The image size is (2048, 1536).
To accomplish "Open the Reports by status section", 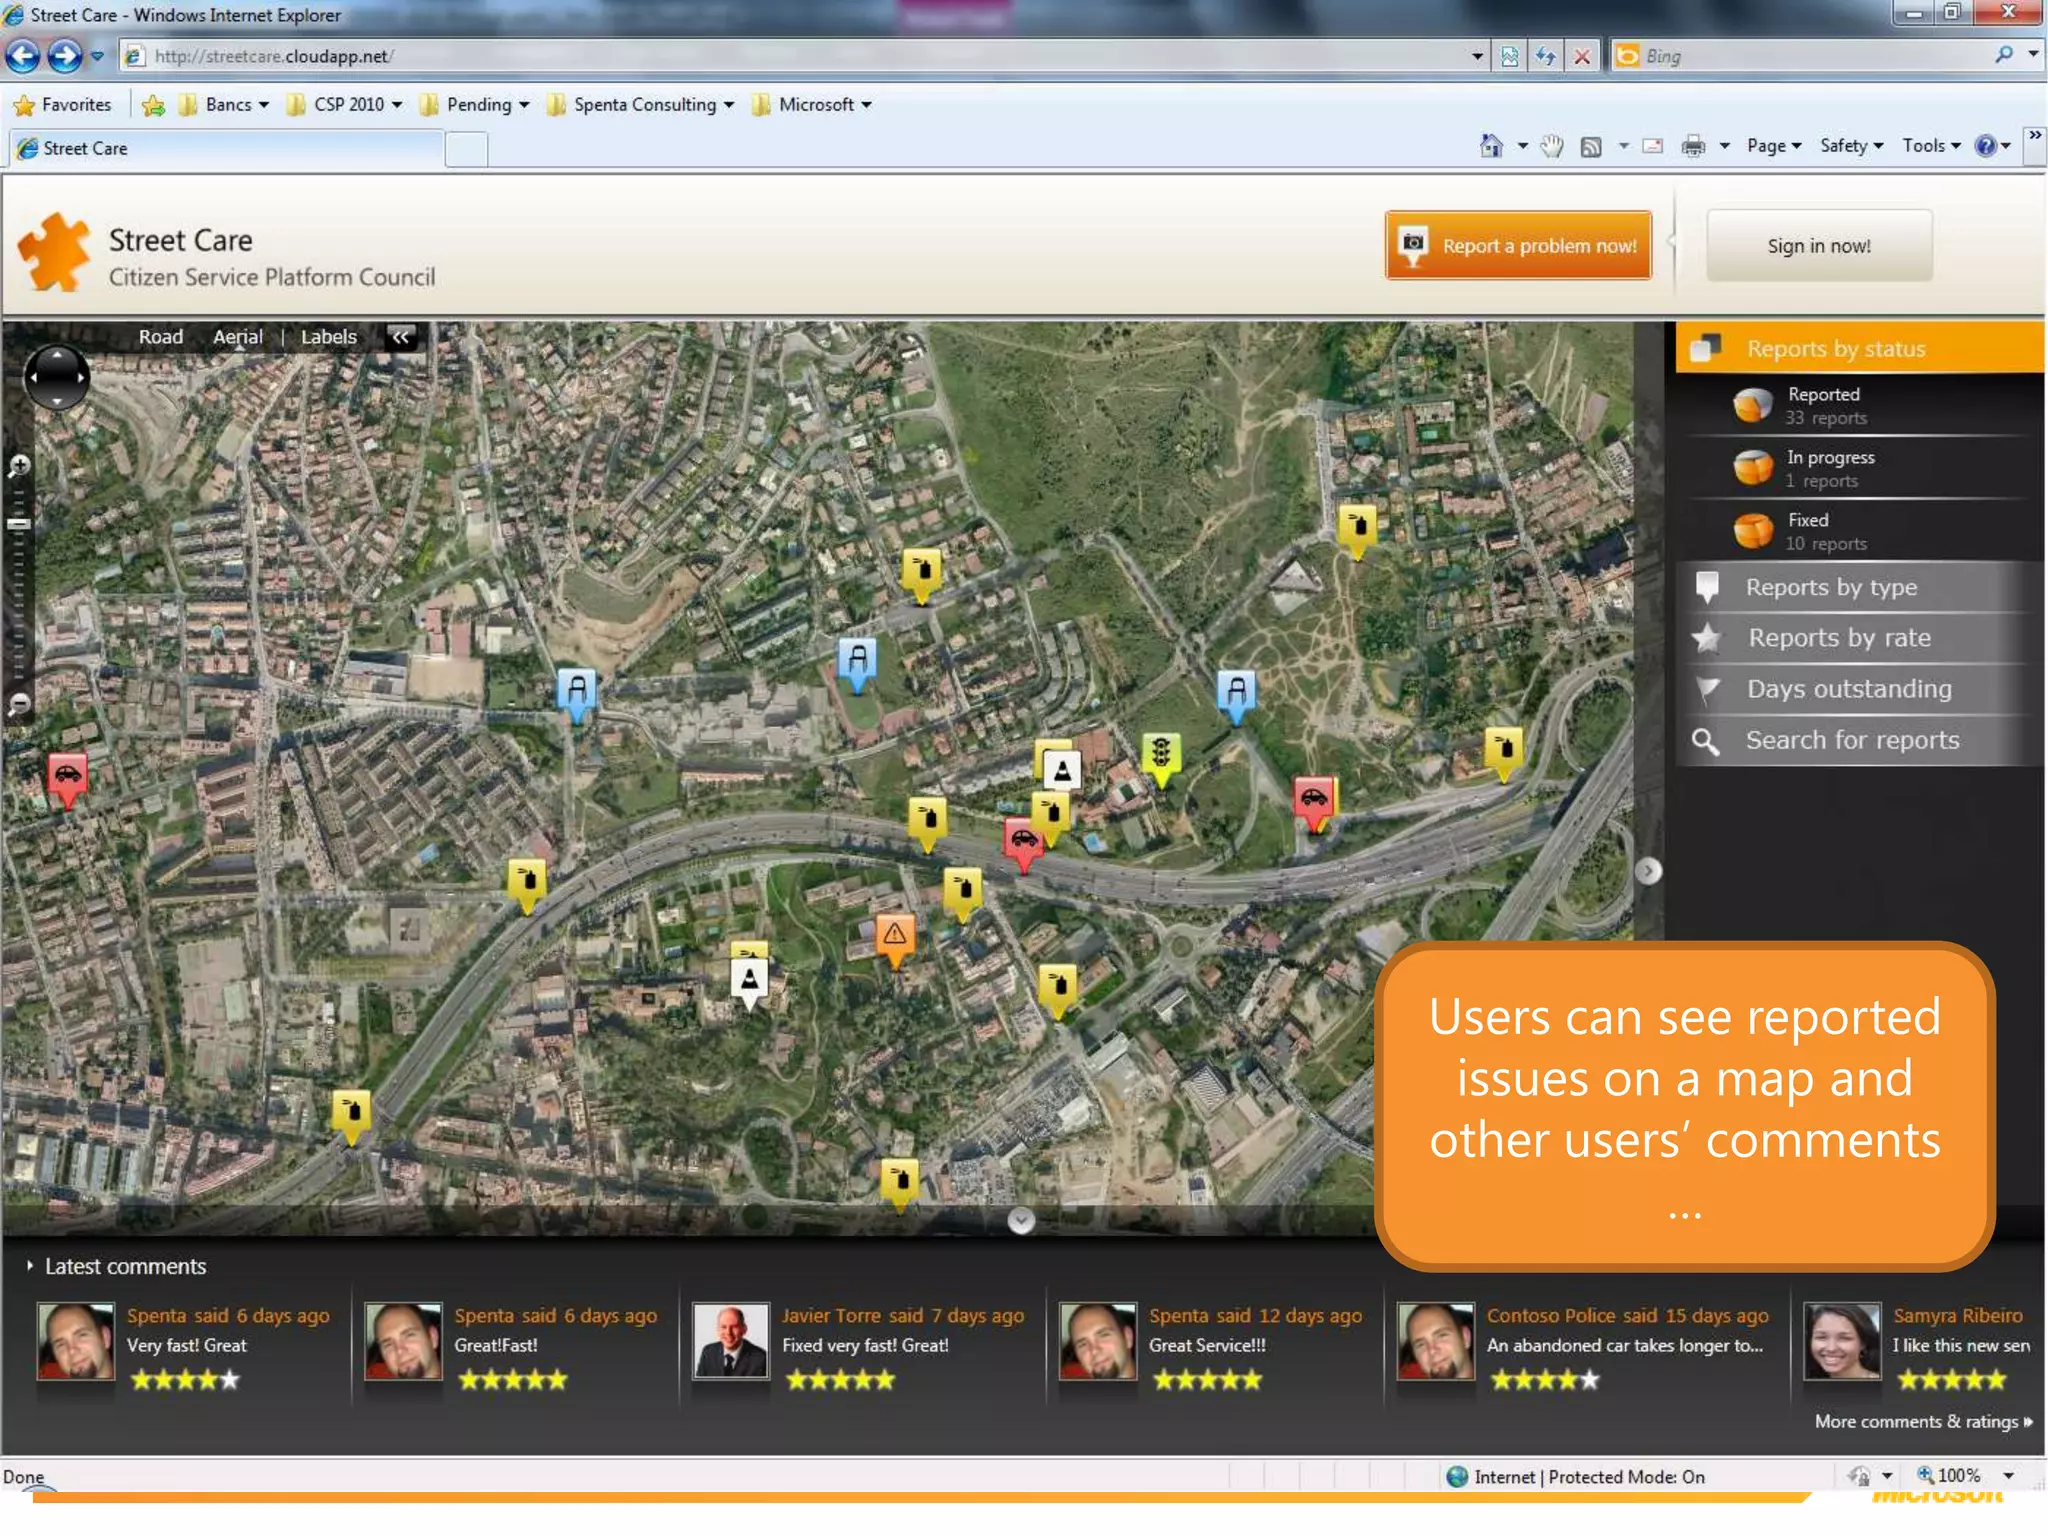I will [1859, 348].
